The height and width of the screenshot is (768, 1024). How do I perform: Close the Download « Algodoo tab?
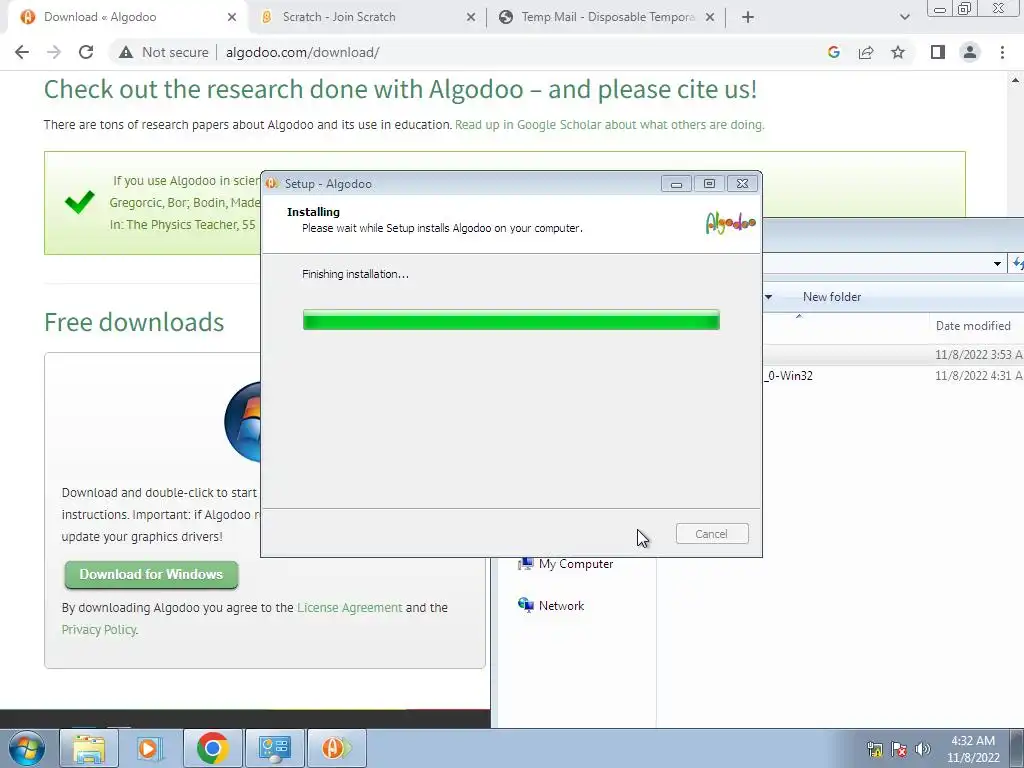232,18
